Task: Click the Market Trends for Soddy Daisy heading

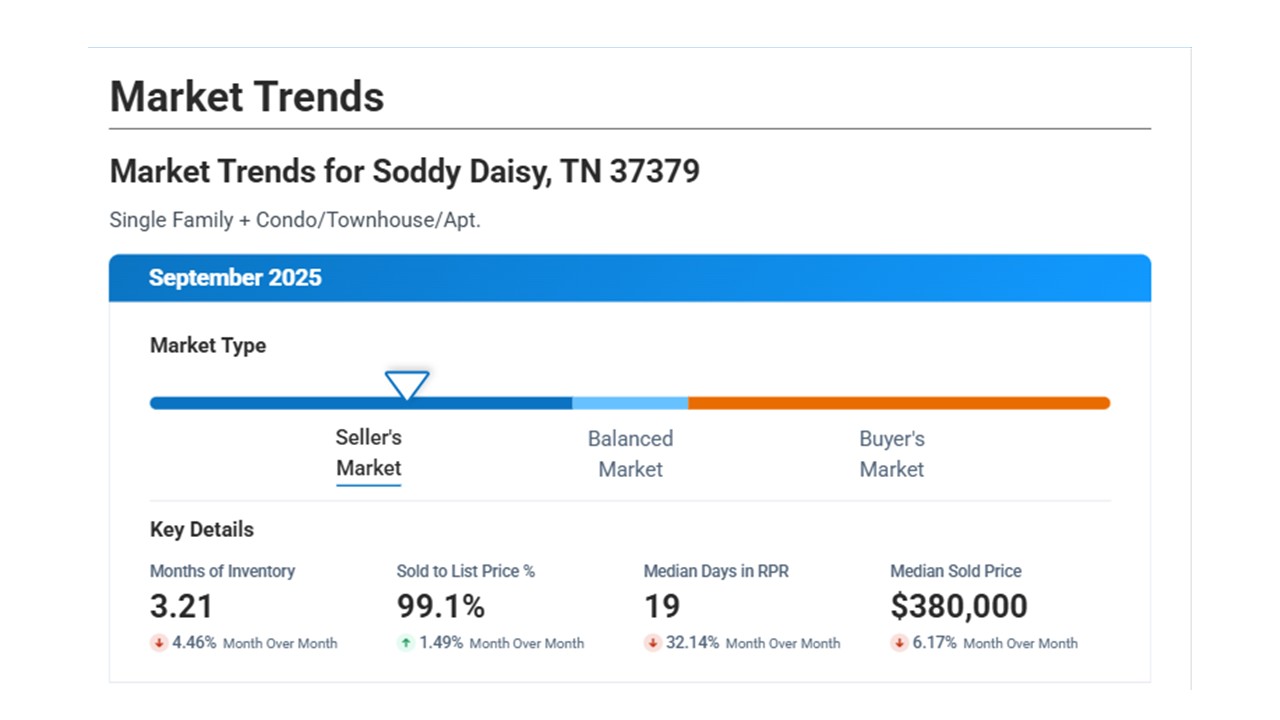Action: point(404,171)
